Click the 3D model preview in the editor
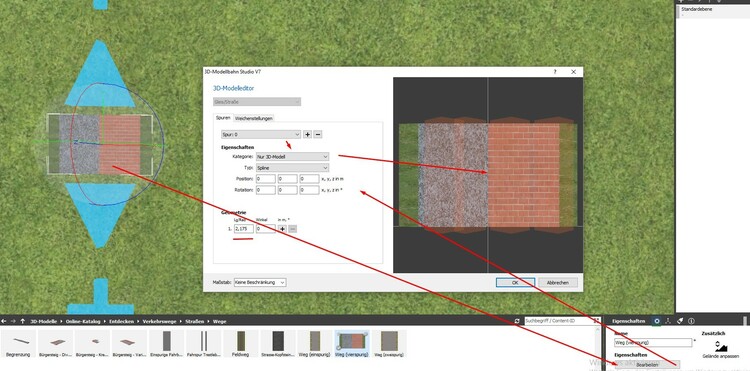750x371 pixels. pos(488,175)
